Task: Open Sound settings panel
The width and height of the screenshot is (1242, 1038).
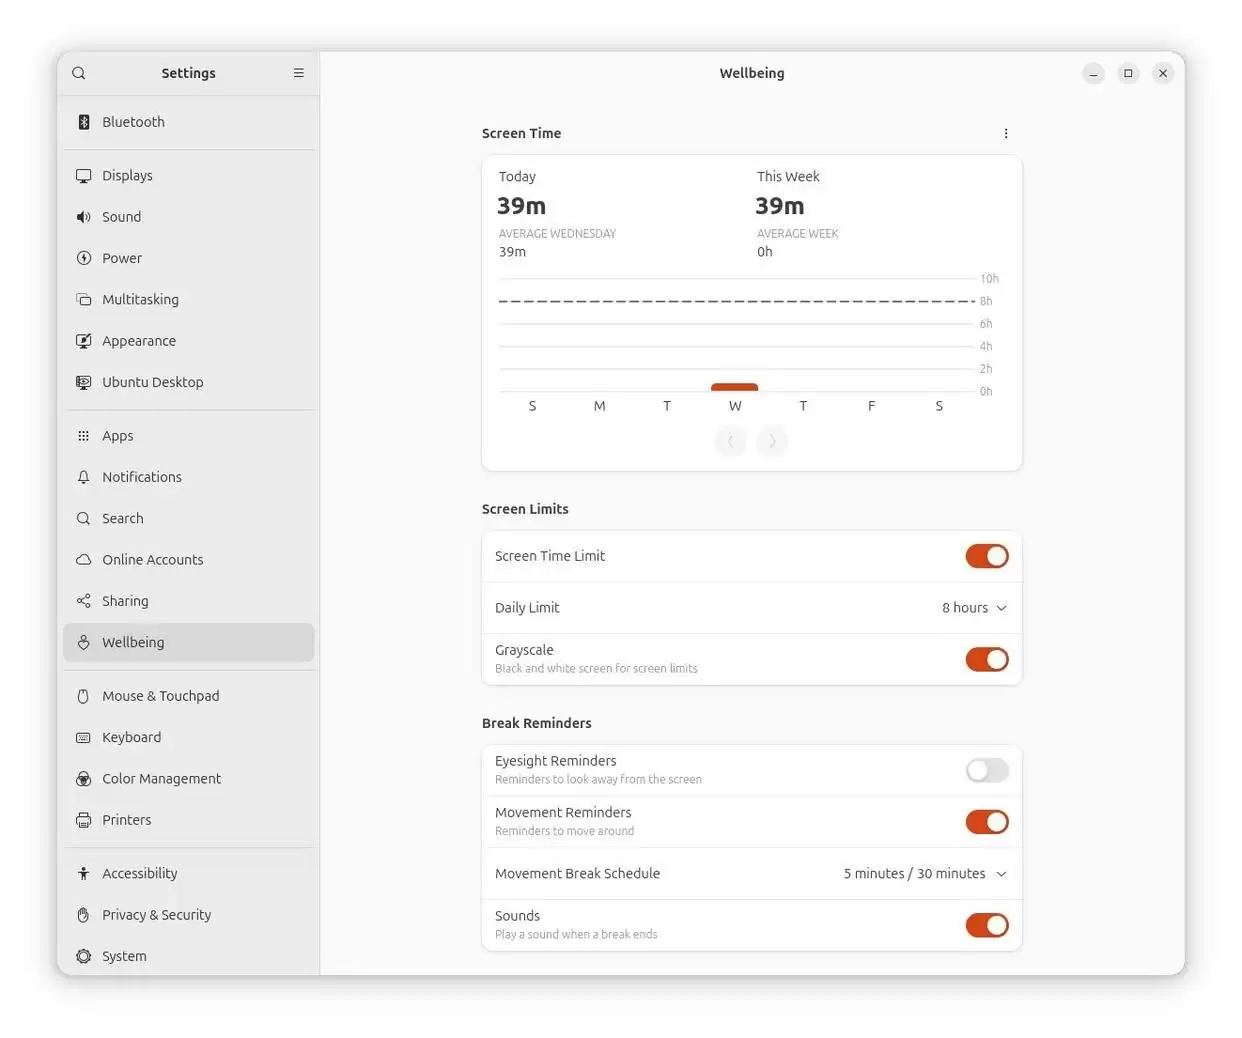Action: (189, 217)
